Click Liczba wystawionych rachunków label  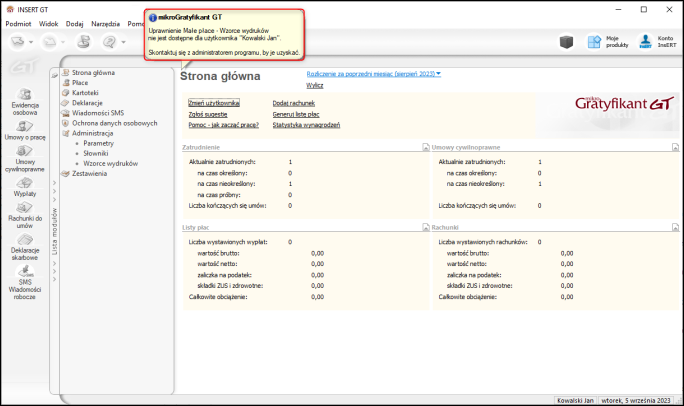[483, 242]
